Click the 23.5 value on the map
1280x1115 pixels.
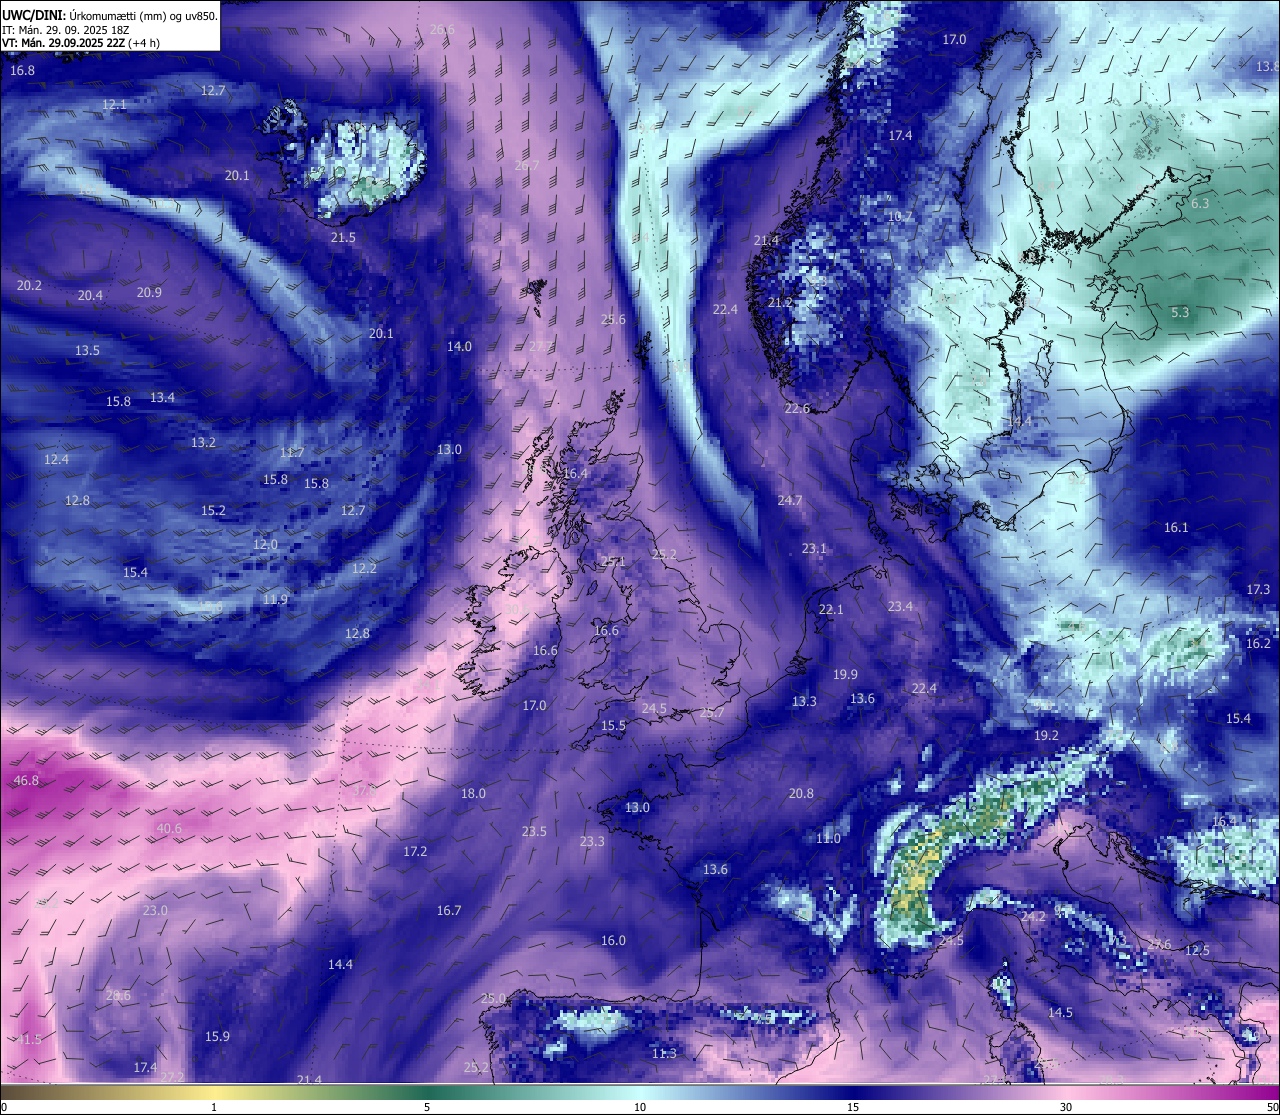click(x=534, y=831)
